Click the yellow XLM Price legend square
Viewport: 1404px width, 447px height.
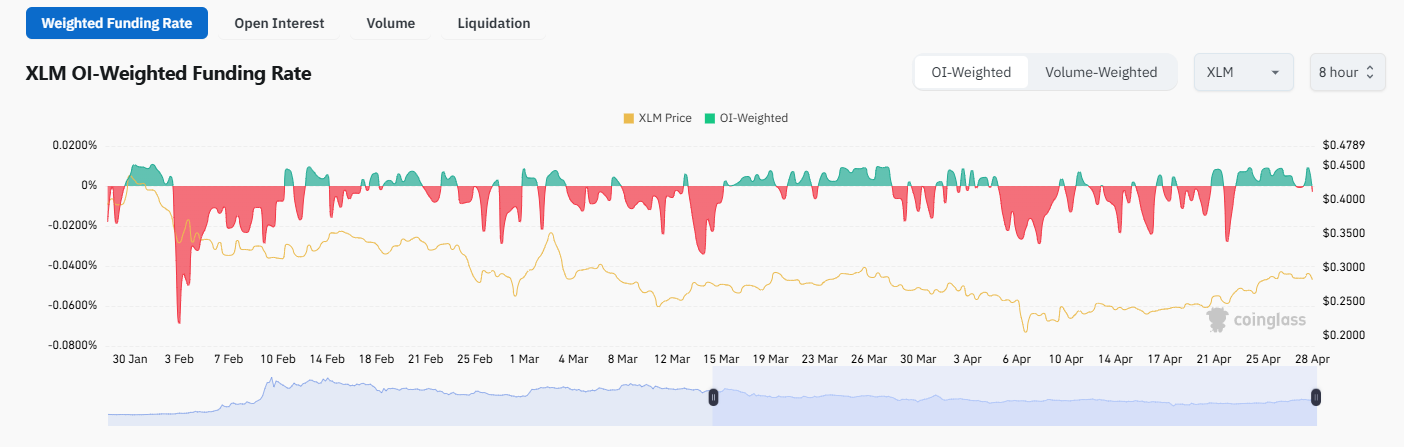coord(628,118)
